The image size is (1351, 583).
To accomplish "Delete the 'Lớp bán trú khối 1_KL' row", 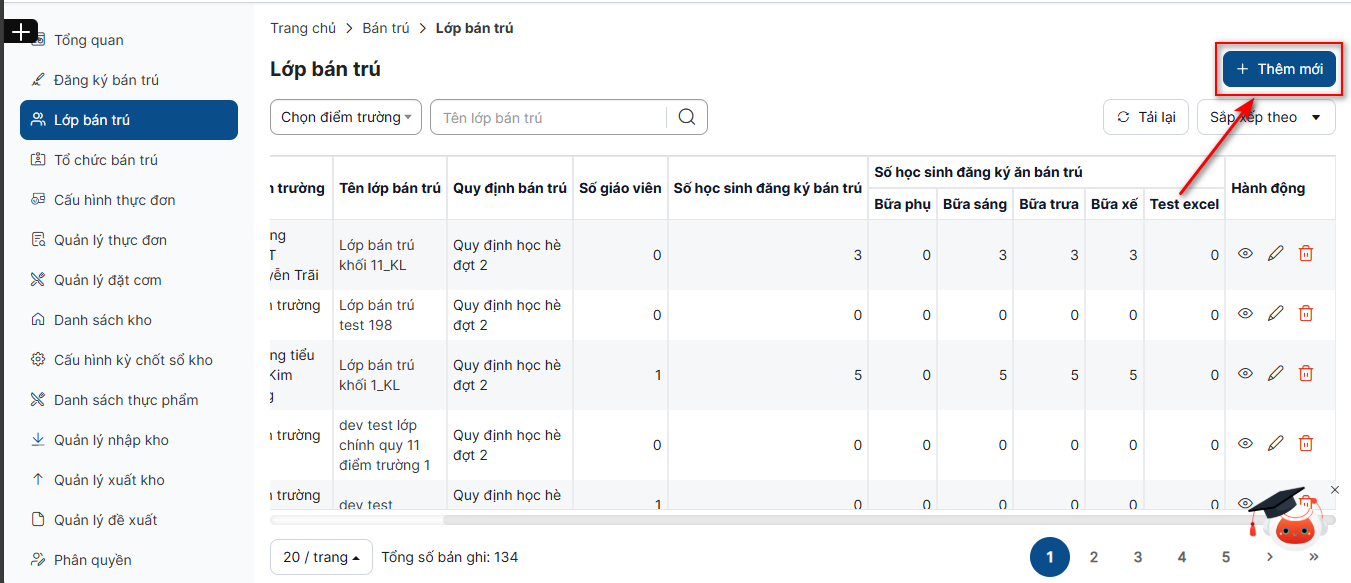I will (x=1305, y=374).
